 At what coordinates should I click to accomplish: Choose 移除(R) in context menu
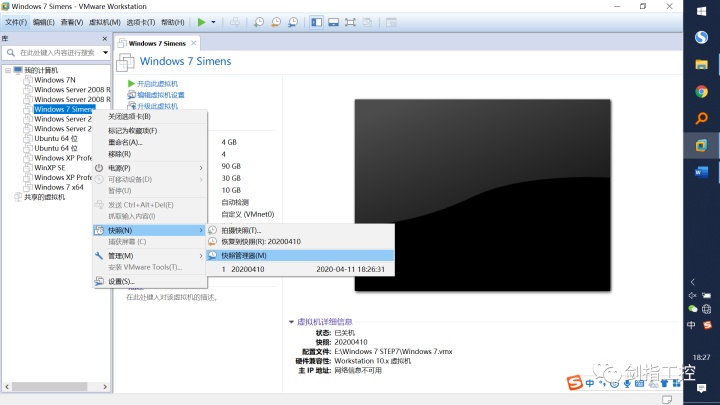pos(150,154)
